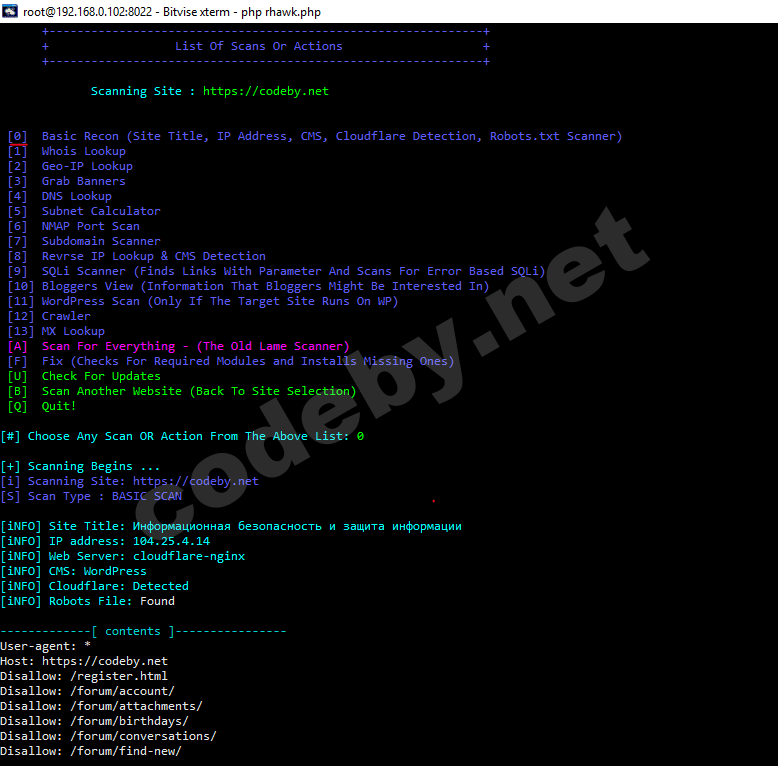
Task: Click the '[9] SQLi Scanner' line
Action: coord(276,271)
